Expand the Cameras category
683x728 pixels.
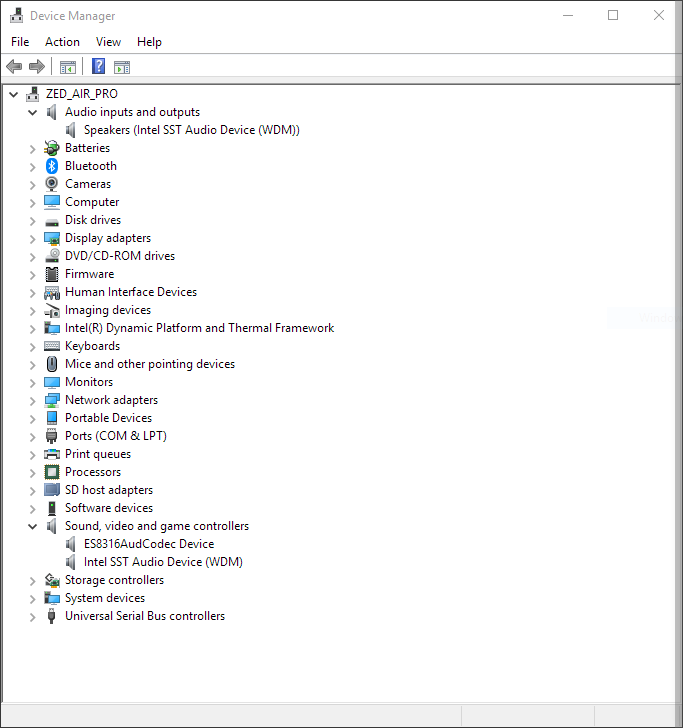33,185
